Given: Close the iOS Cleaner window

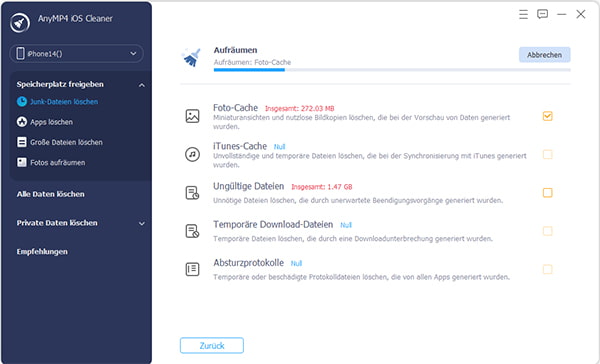Looking at the screenshot, I should 580,15.
